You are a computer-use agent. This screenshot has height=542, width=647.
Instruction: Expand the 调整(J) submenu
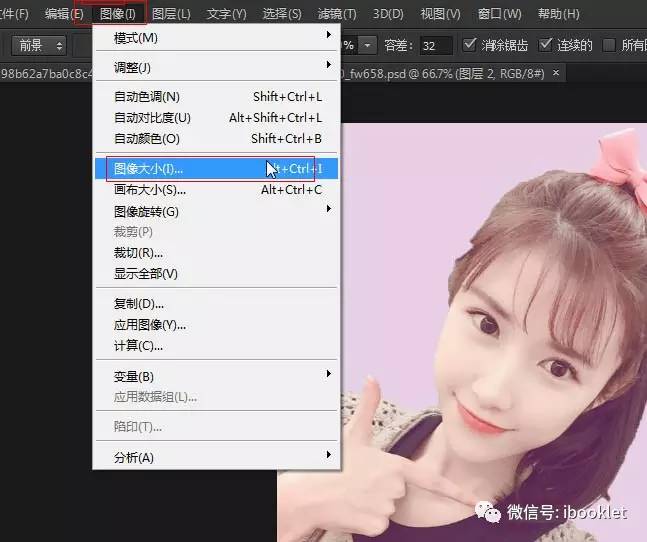[216, 67]
